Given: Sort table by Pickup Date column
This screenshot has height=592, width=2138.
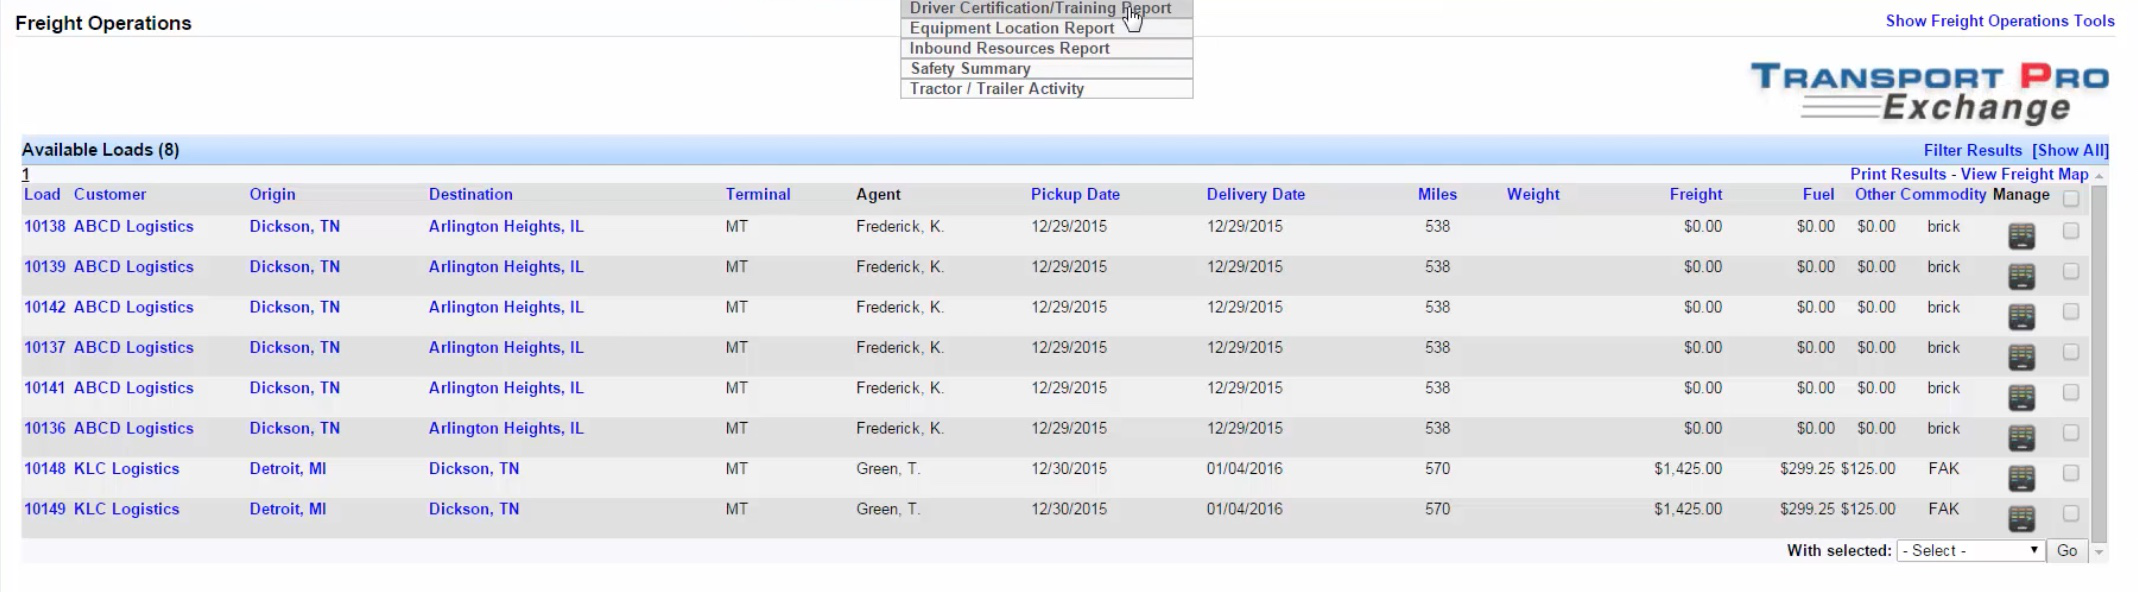Looking at the screenshot, I should click(1075, 194).
